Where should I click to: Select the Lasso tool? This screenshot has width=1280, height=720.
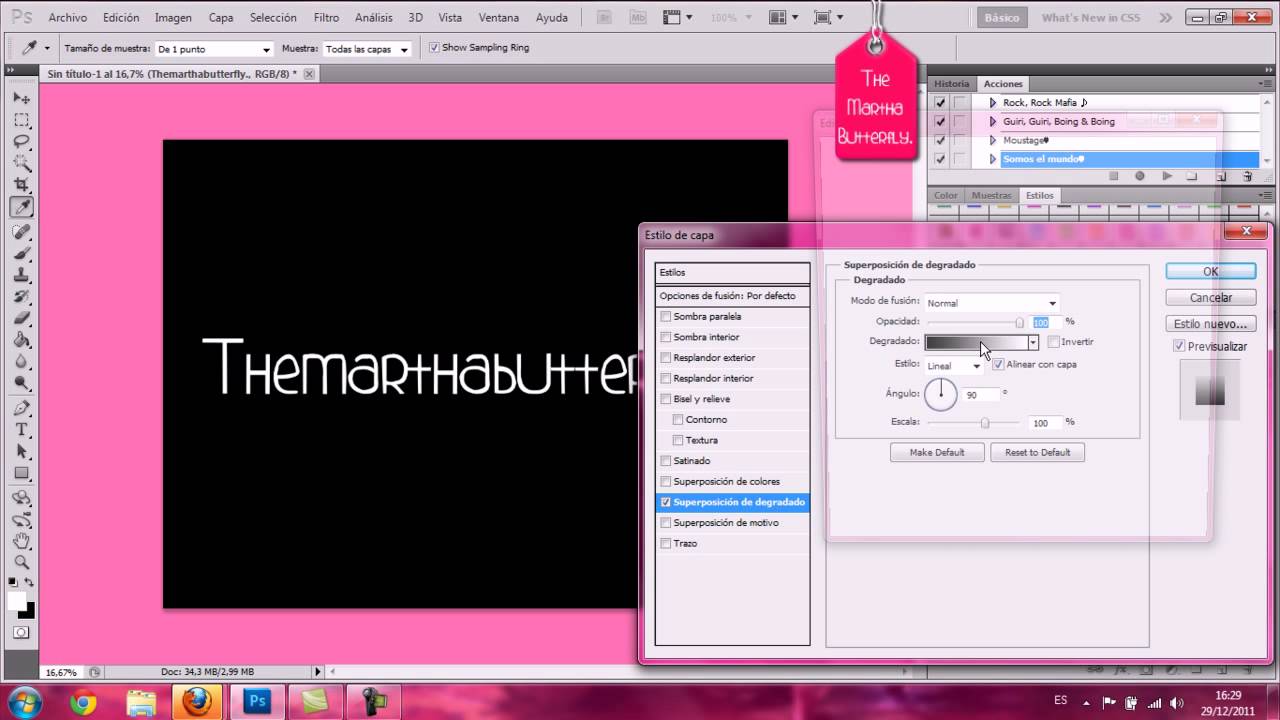pos(21,142)
